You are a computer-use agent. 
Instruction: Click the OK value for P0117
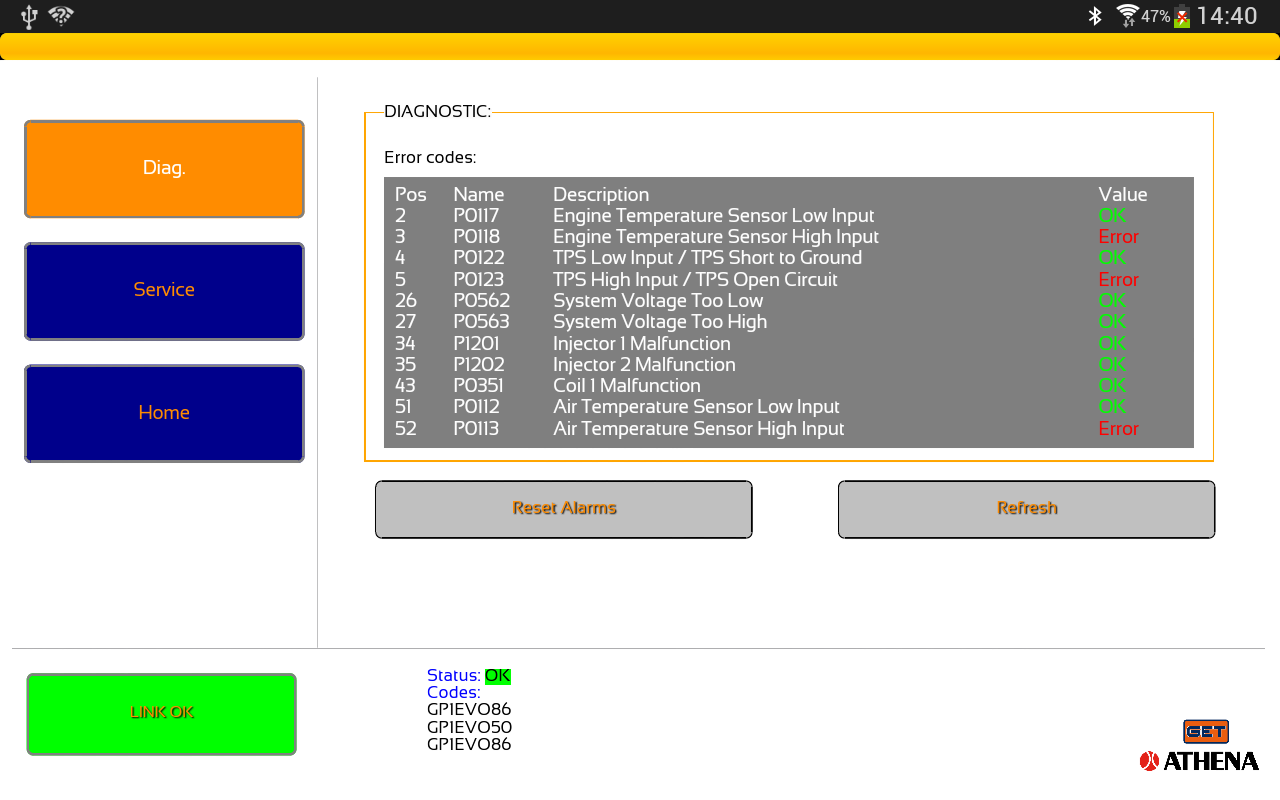pyautogui.click(x=1112, y=216)
